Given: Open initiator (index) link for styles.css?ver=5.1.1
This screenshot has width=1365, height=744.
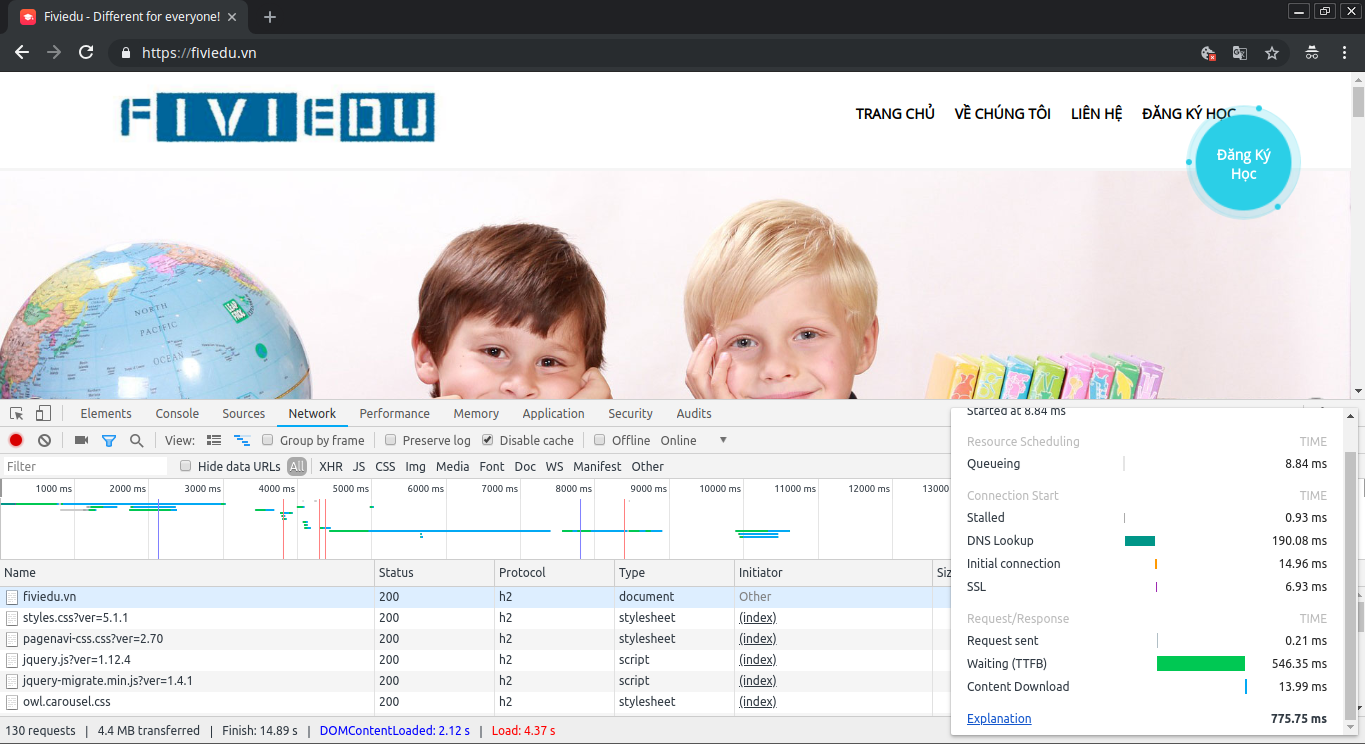Looking at the screenshot, I should pyautogui.click(x=757, y=618).
